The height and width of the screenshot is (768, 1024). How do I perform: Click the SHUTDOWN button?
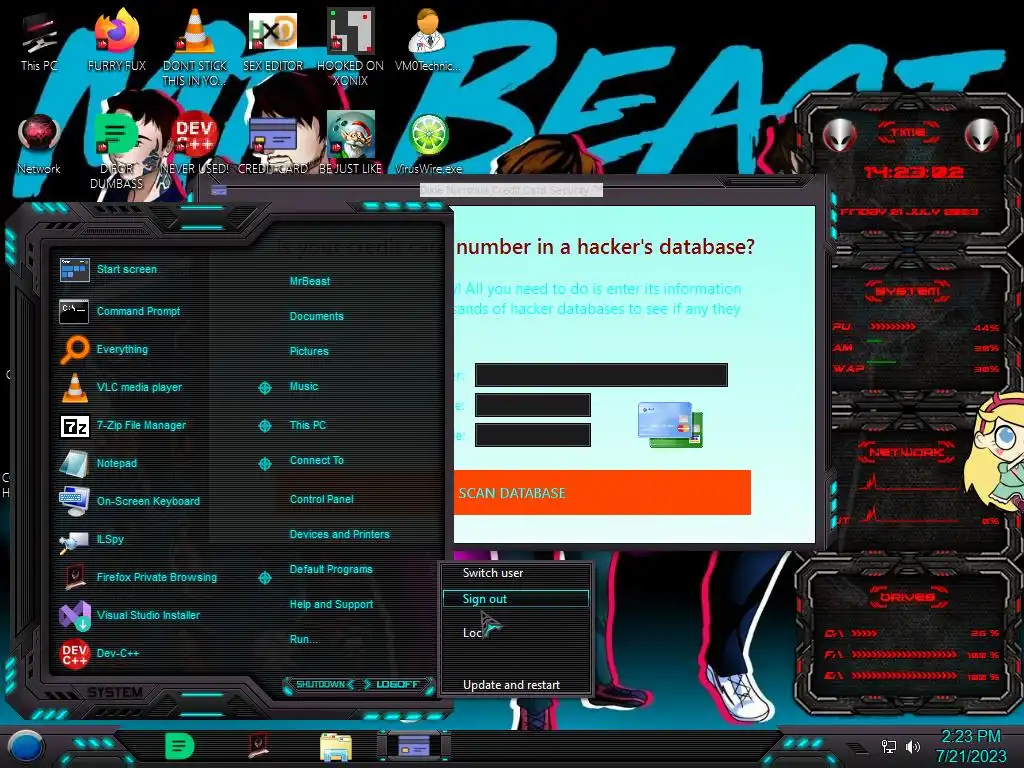click(x=320, y=684)
